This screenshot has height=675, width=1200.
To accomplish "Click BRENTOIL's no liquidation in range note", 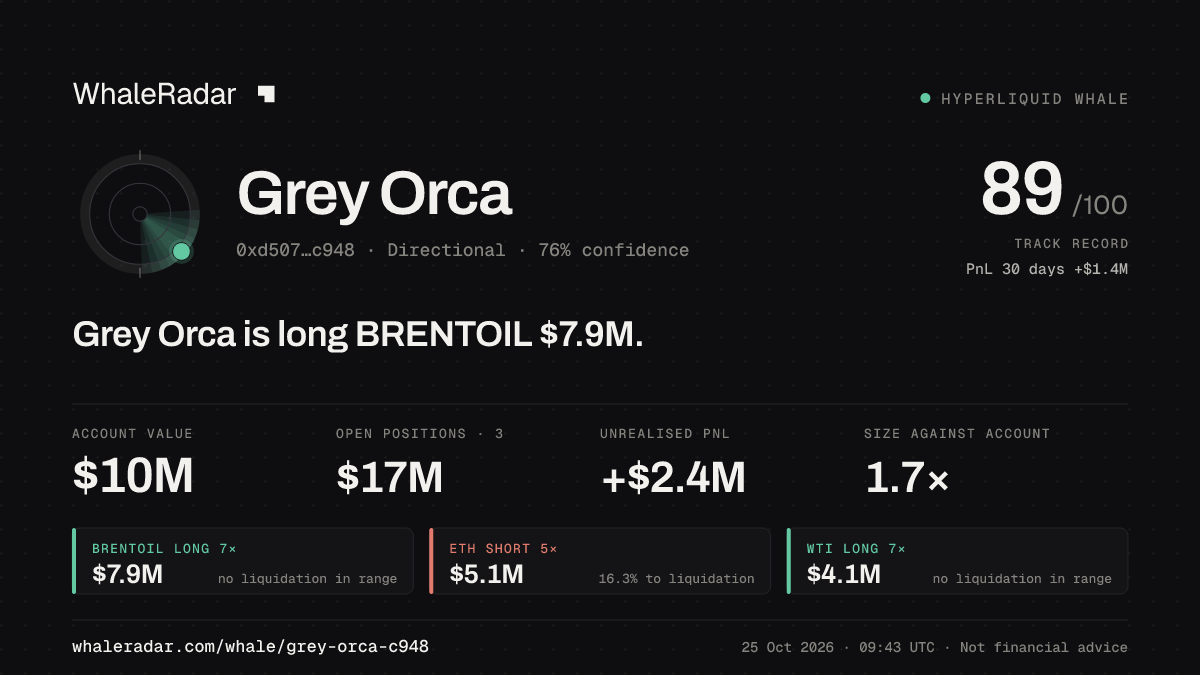I will pyautogui.click(x=307, y=579).
